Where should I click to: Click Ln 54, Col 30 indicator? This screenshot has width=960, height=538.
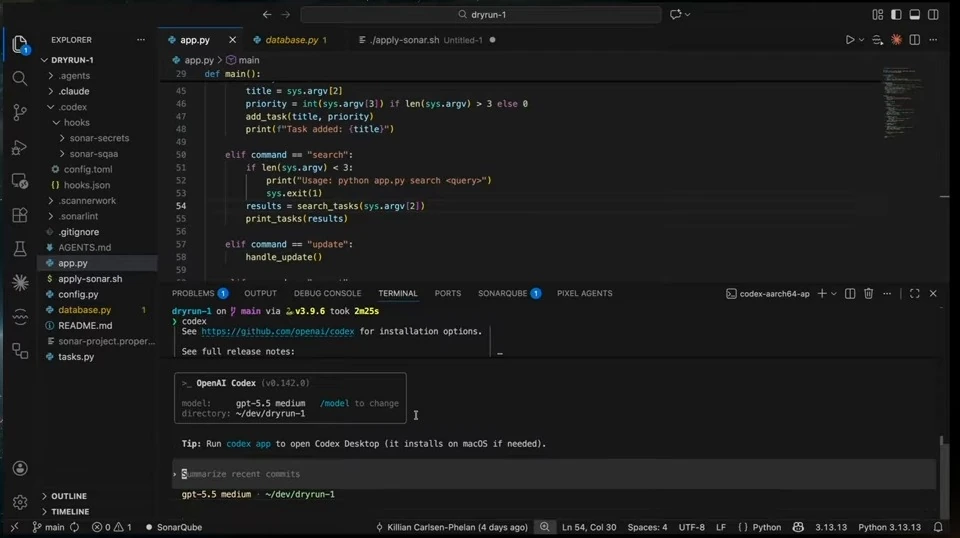pos(589,527)
